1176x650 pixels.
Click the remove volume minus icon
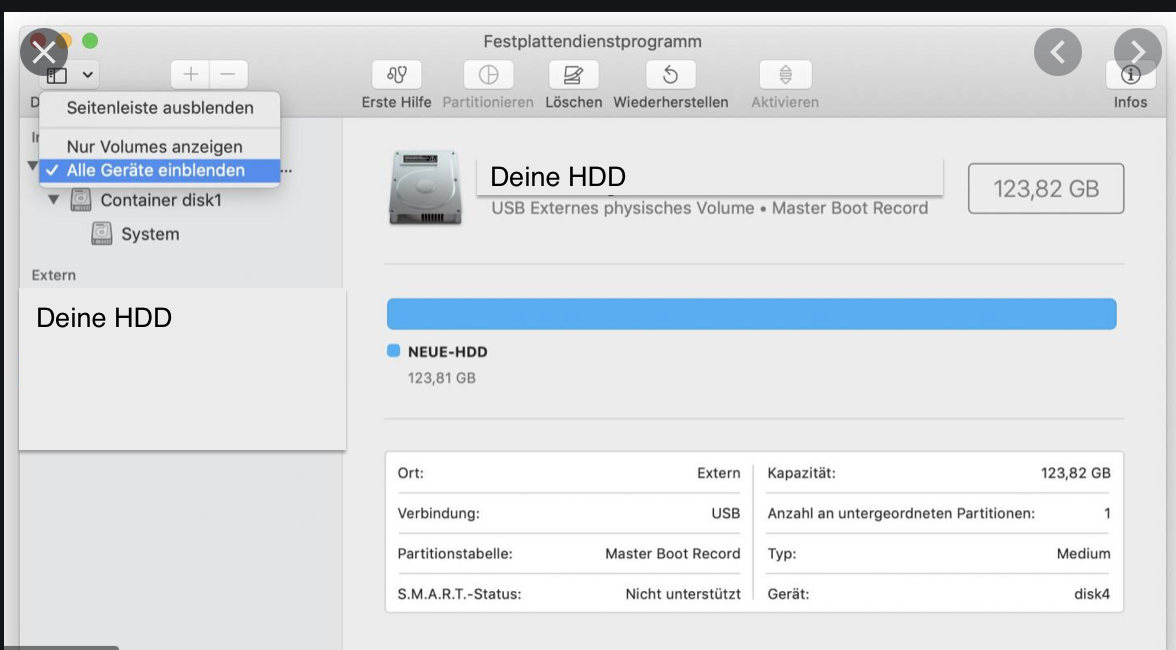228,75
